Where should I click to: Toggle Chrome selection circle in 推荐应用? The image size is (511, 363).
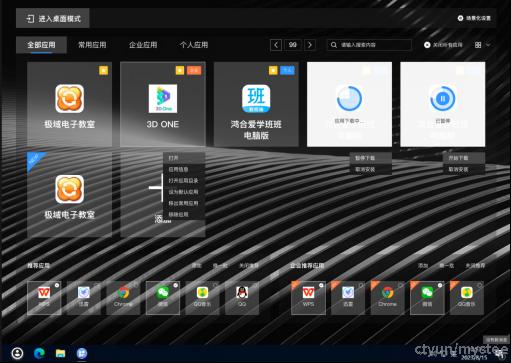click(x=136, y=285)
